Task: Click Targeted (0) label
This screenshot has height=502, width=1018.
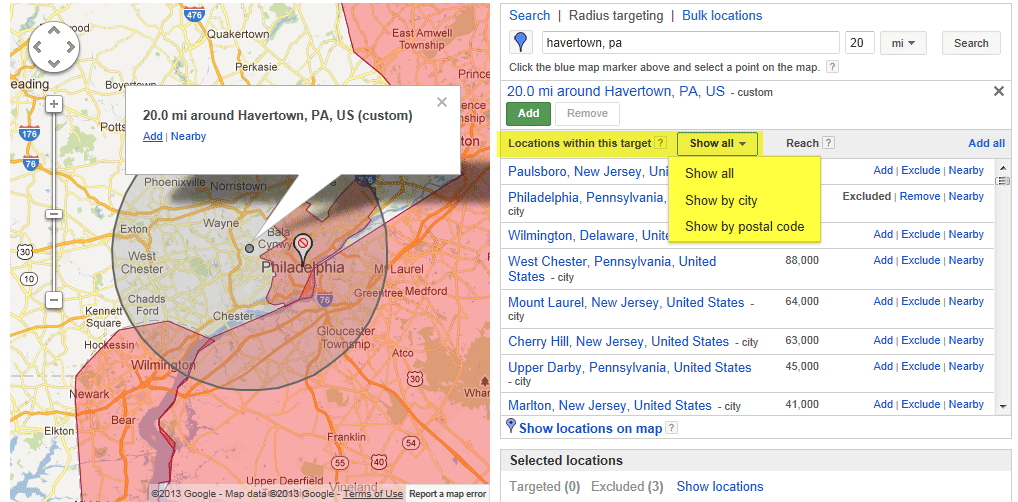Action: coord(545,486)
